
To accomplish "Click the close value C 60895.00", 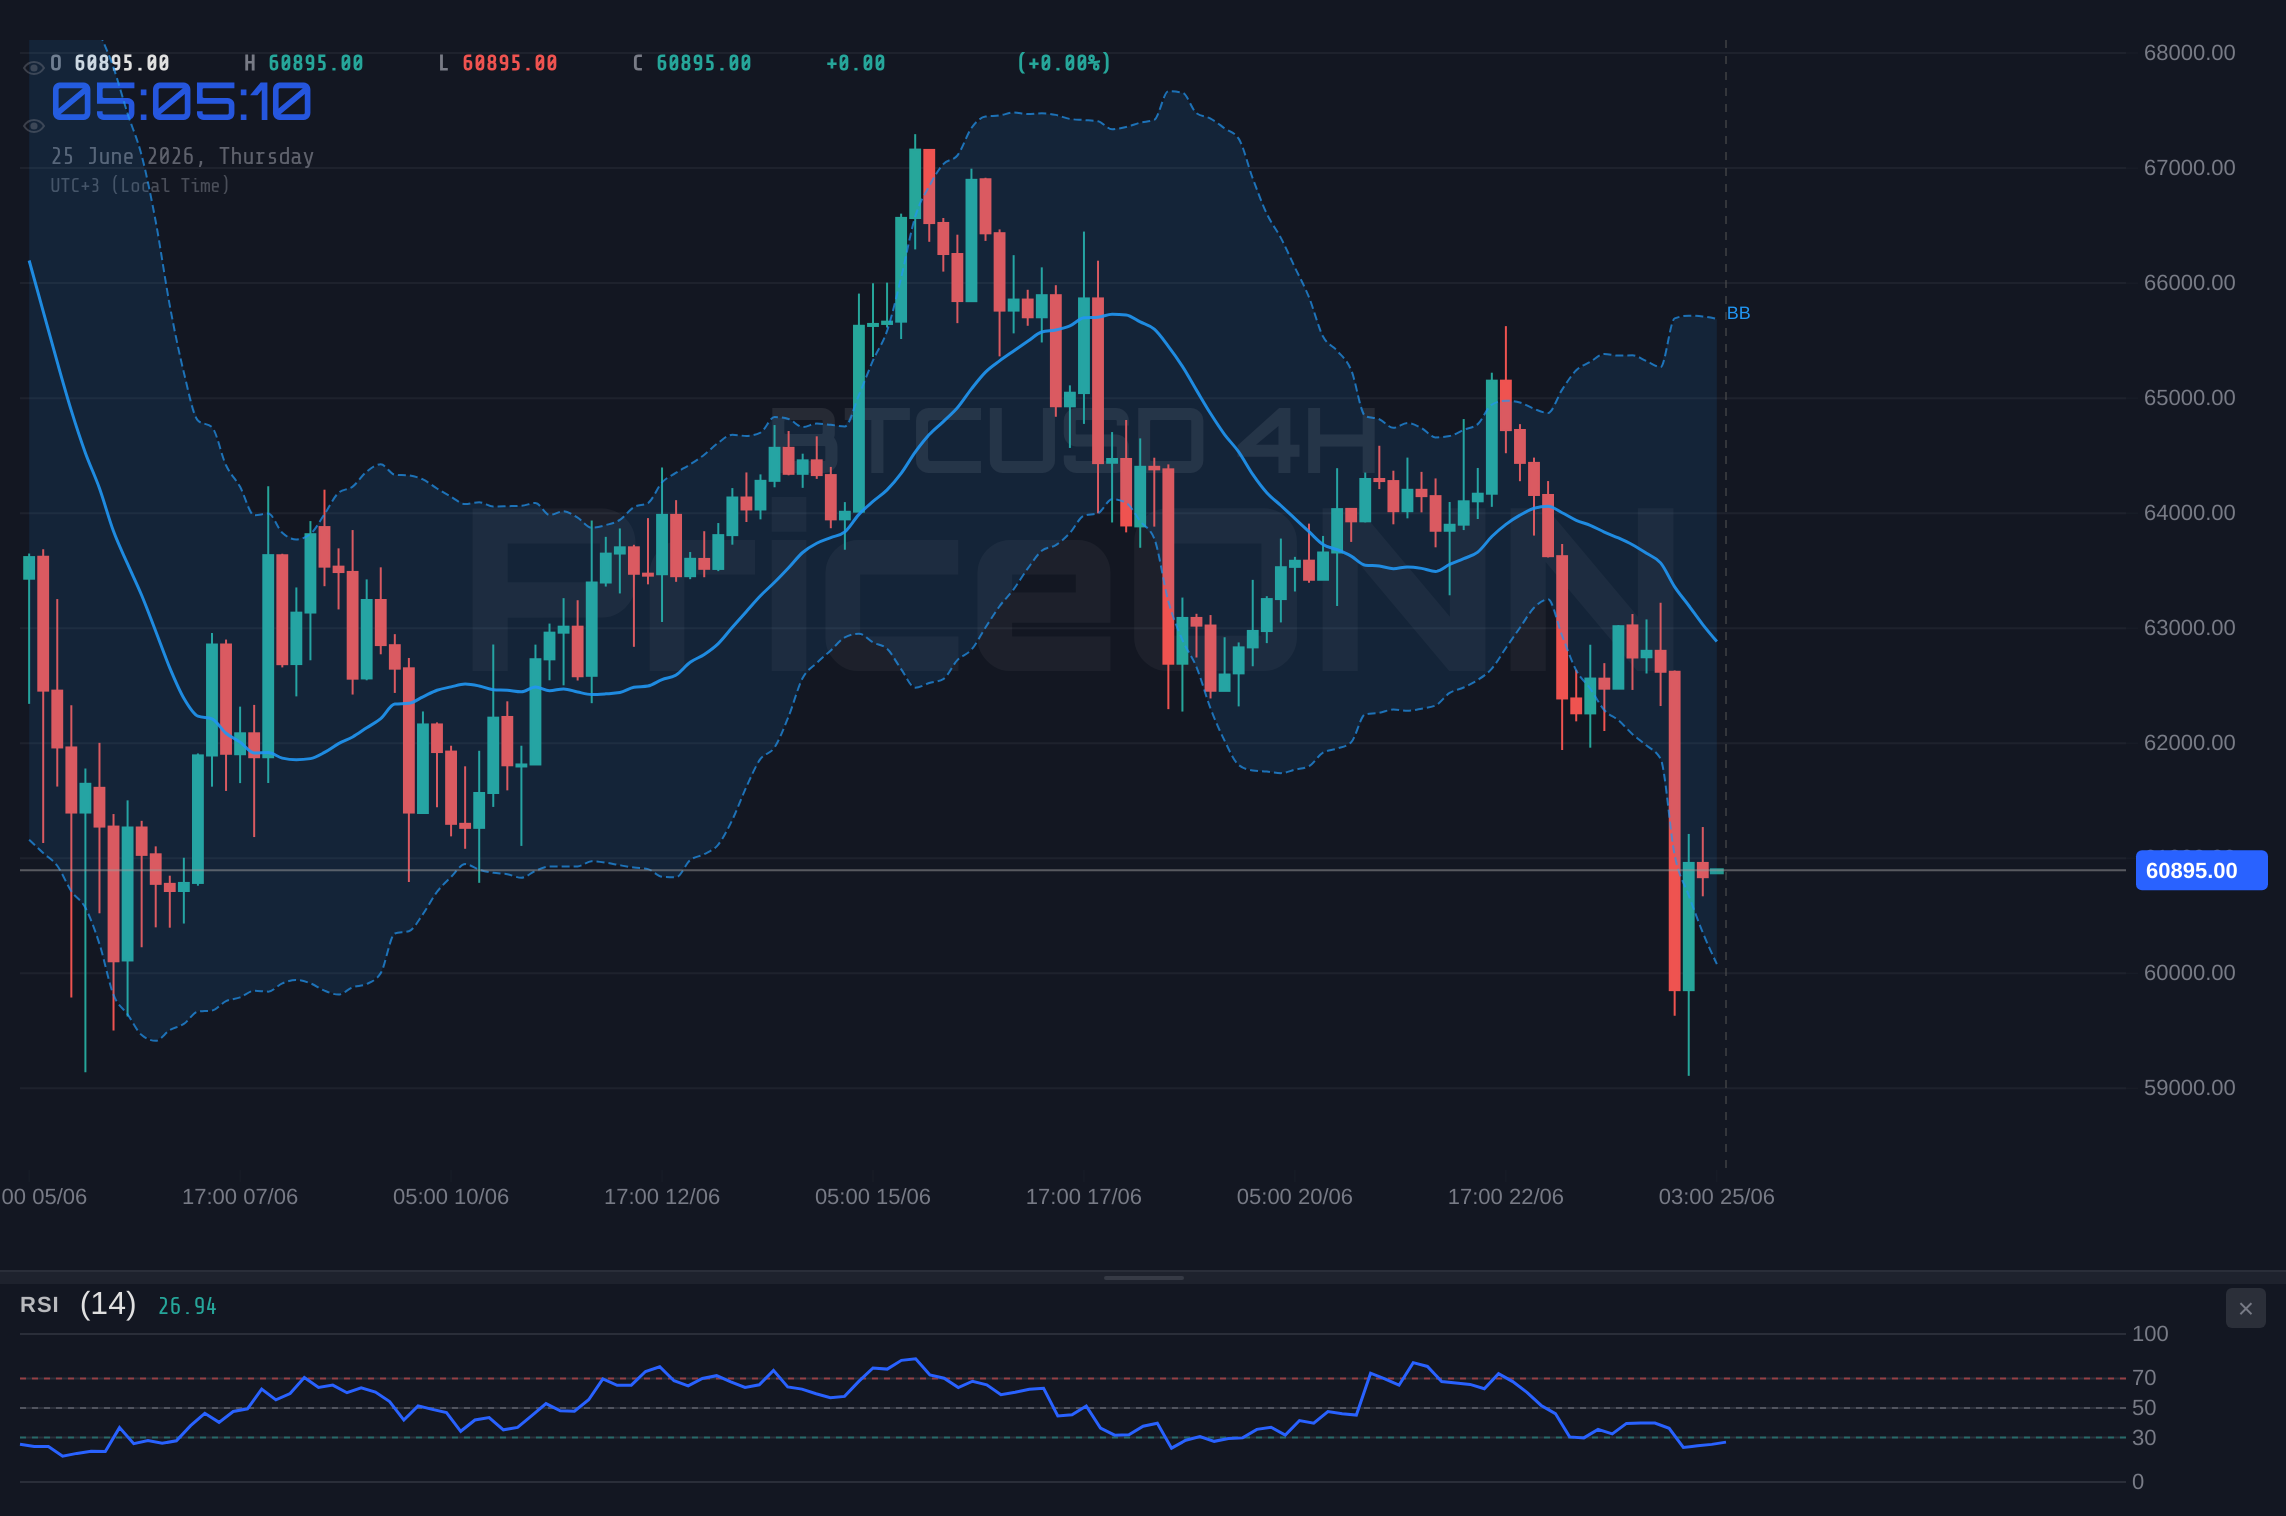I will coord(692,63).
